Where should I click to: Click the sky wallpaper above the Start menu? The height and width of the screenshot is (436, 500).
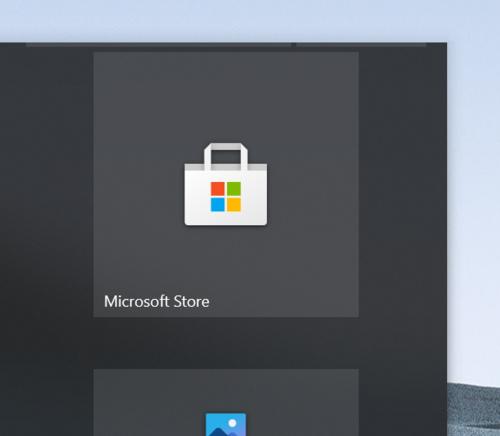[x=250, y=20]
